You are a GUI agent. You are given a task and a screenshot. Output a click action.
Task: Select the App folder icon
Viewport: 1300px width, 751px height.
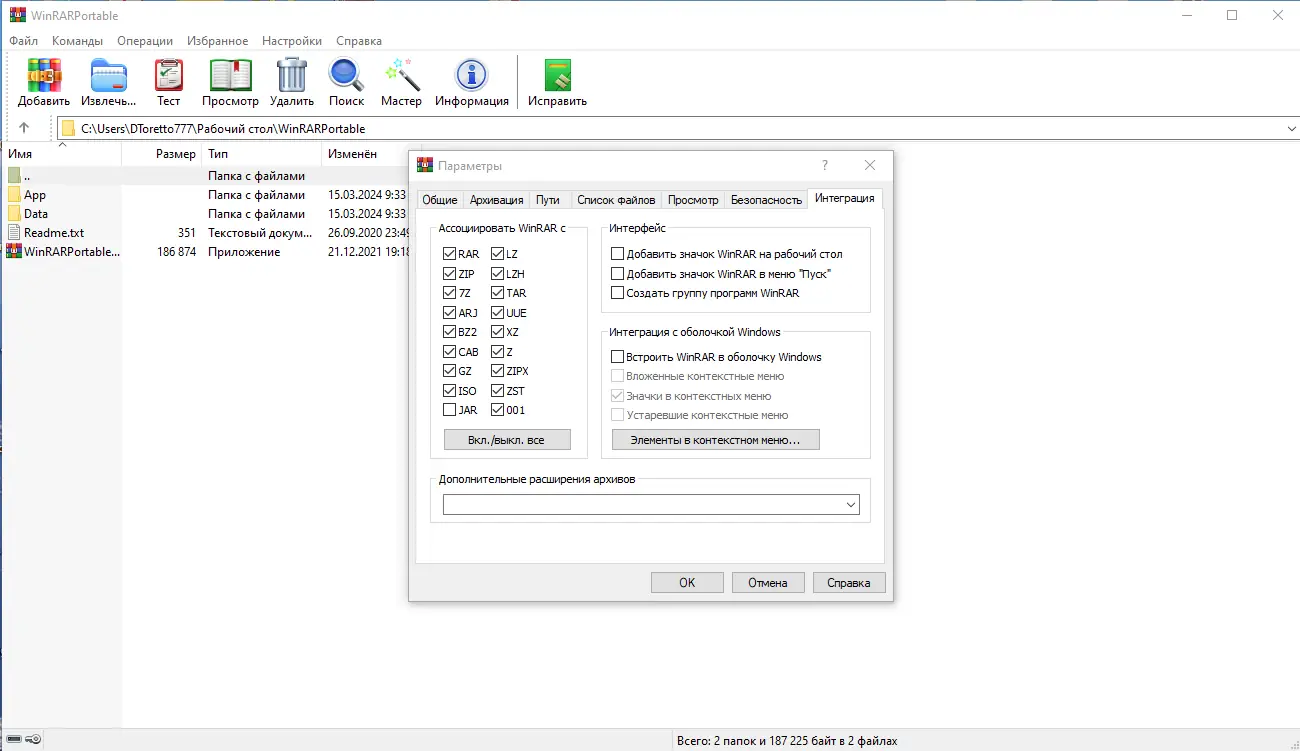(14, 195)
